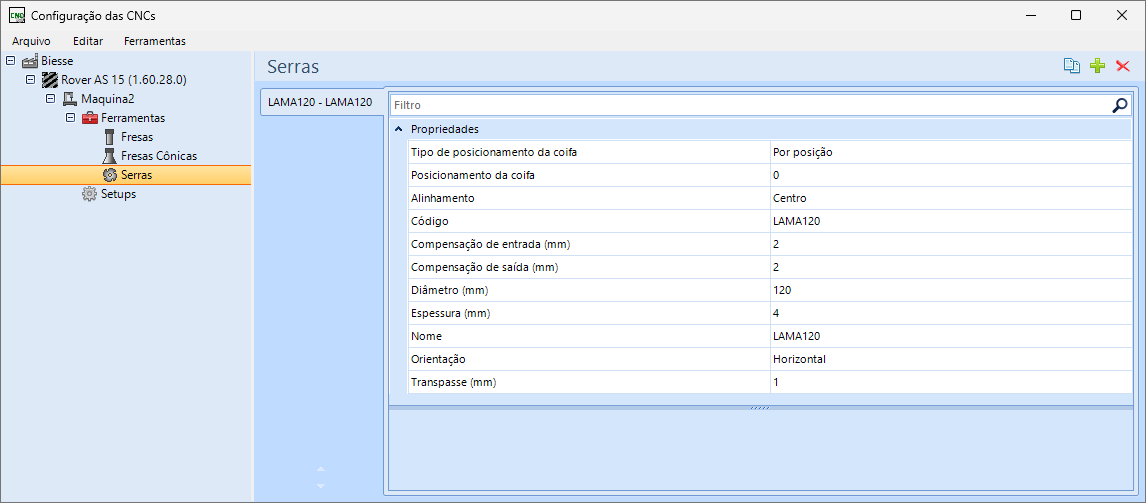Edit the Nome value LAMA120
Image resolution: width=1146 pixels, height=503 pixels.
(x=951, y=336)
